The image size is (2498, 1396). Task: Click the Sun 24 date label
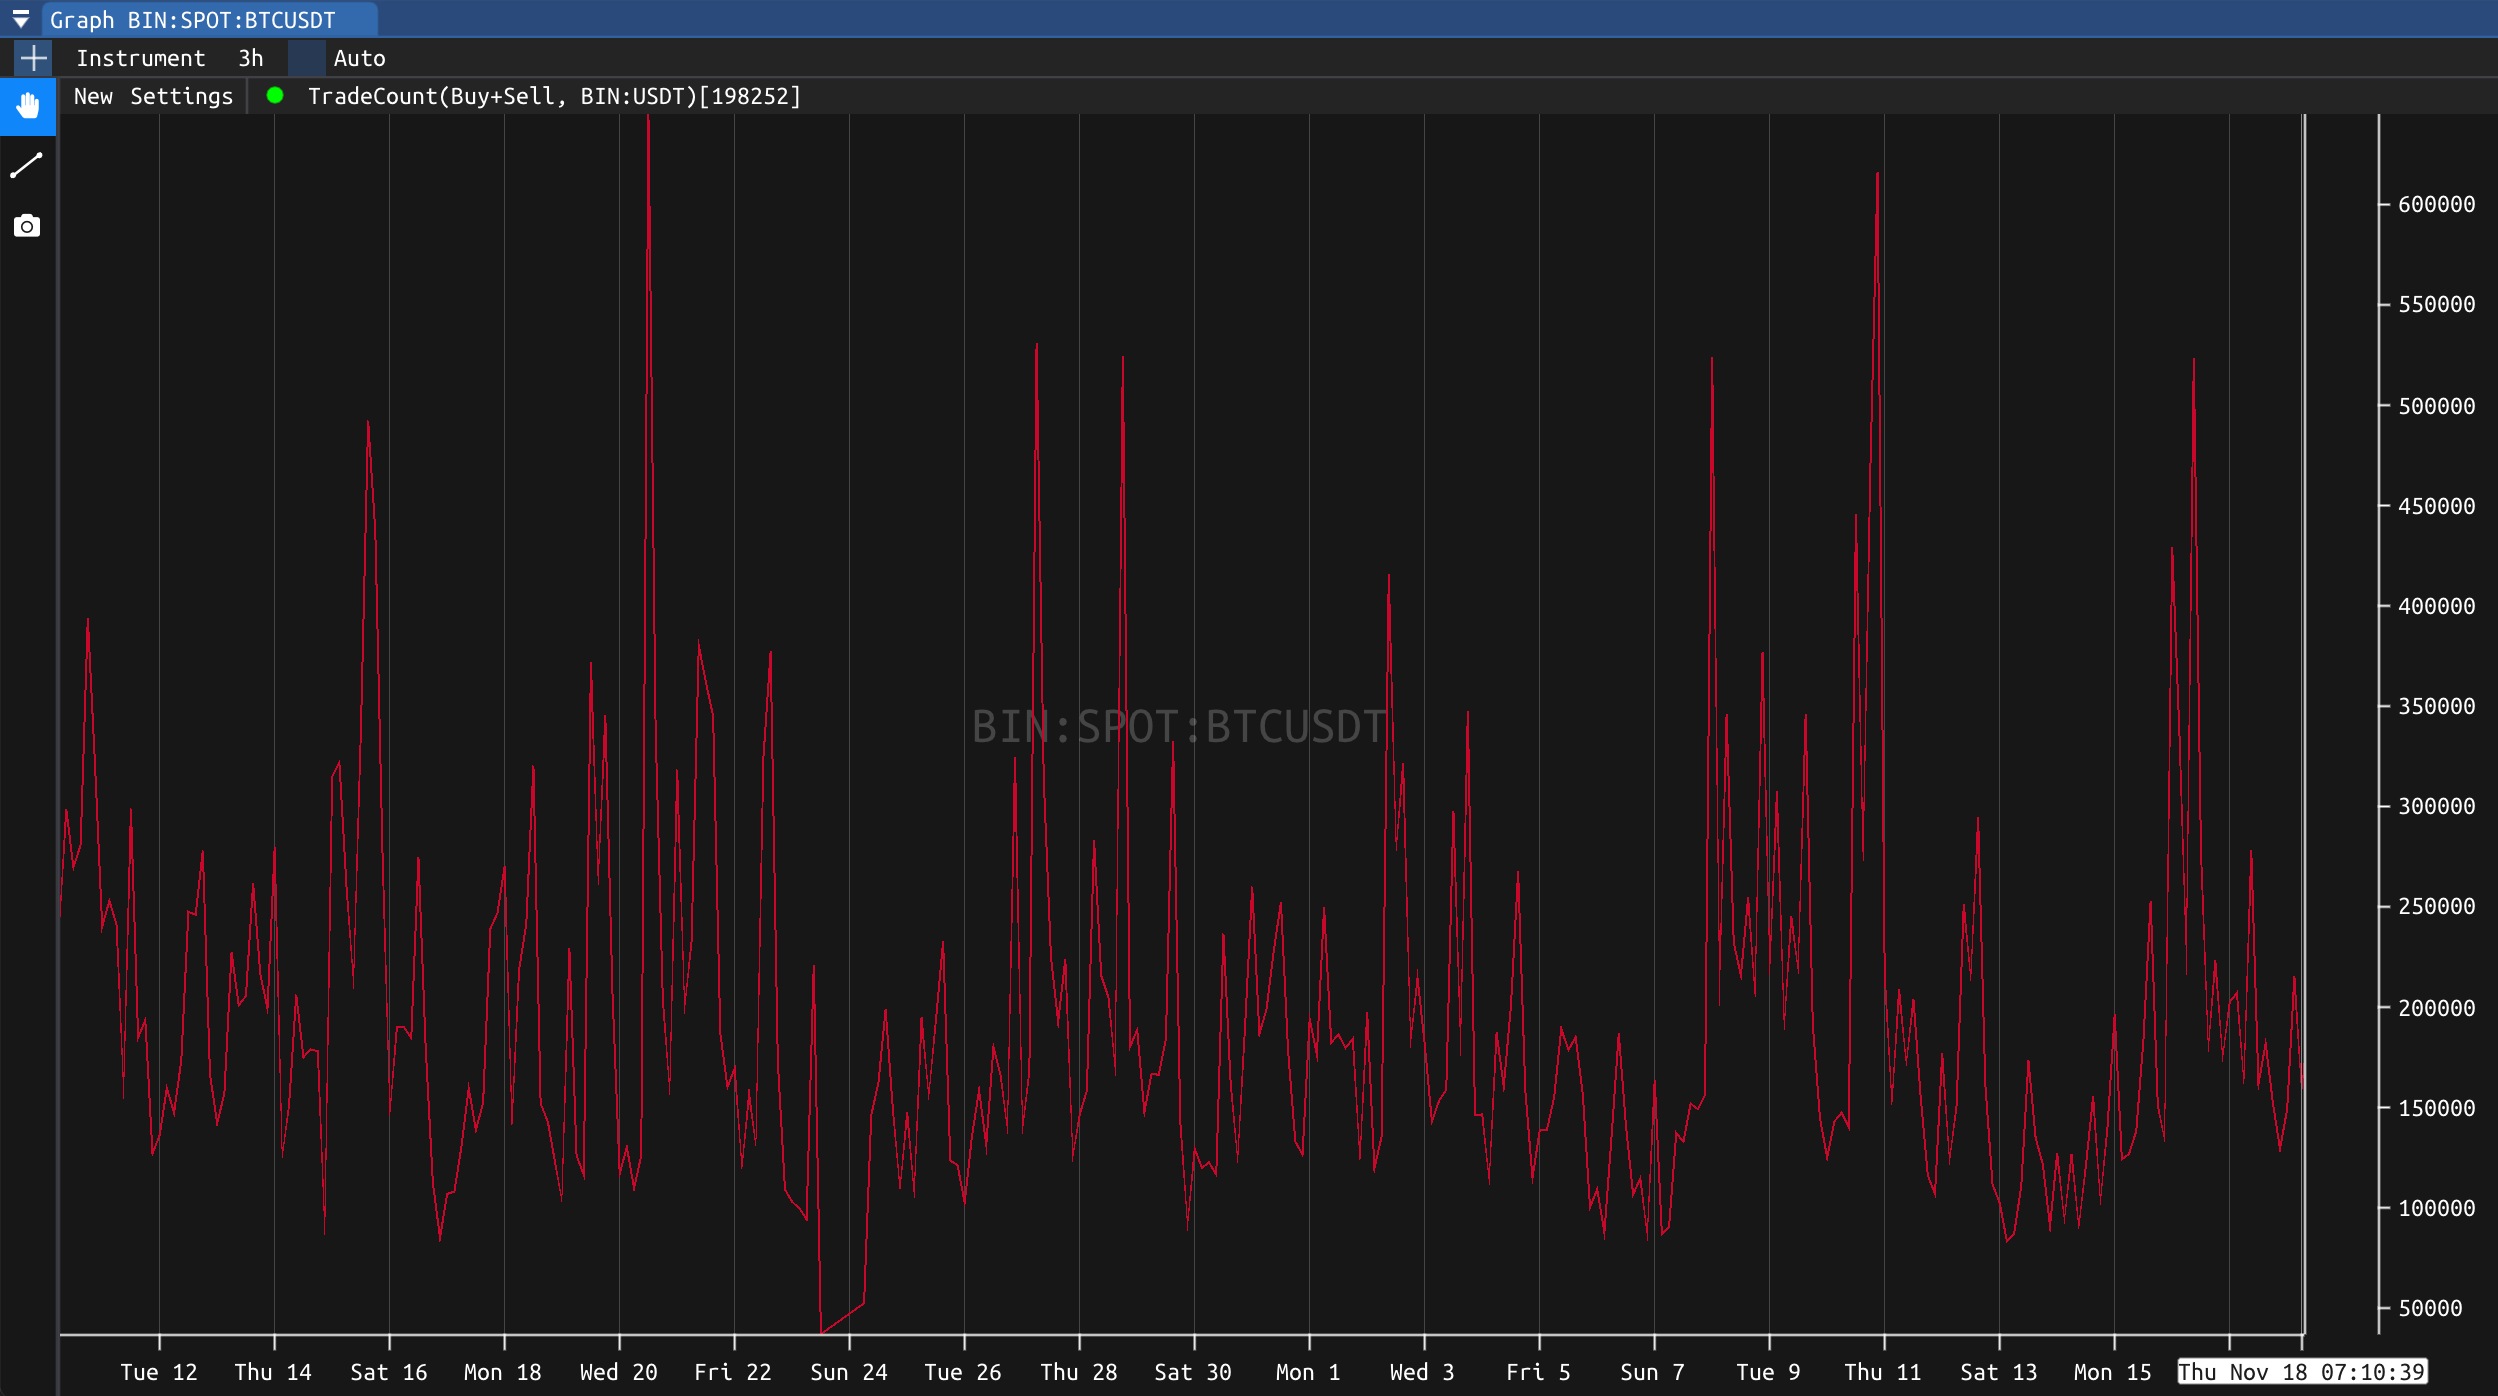pos(849,1372)
